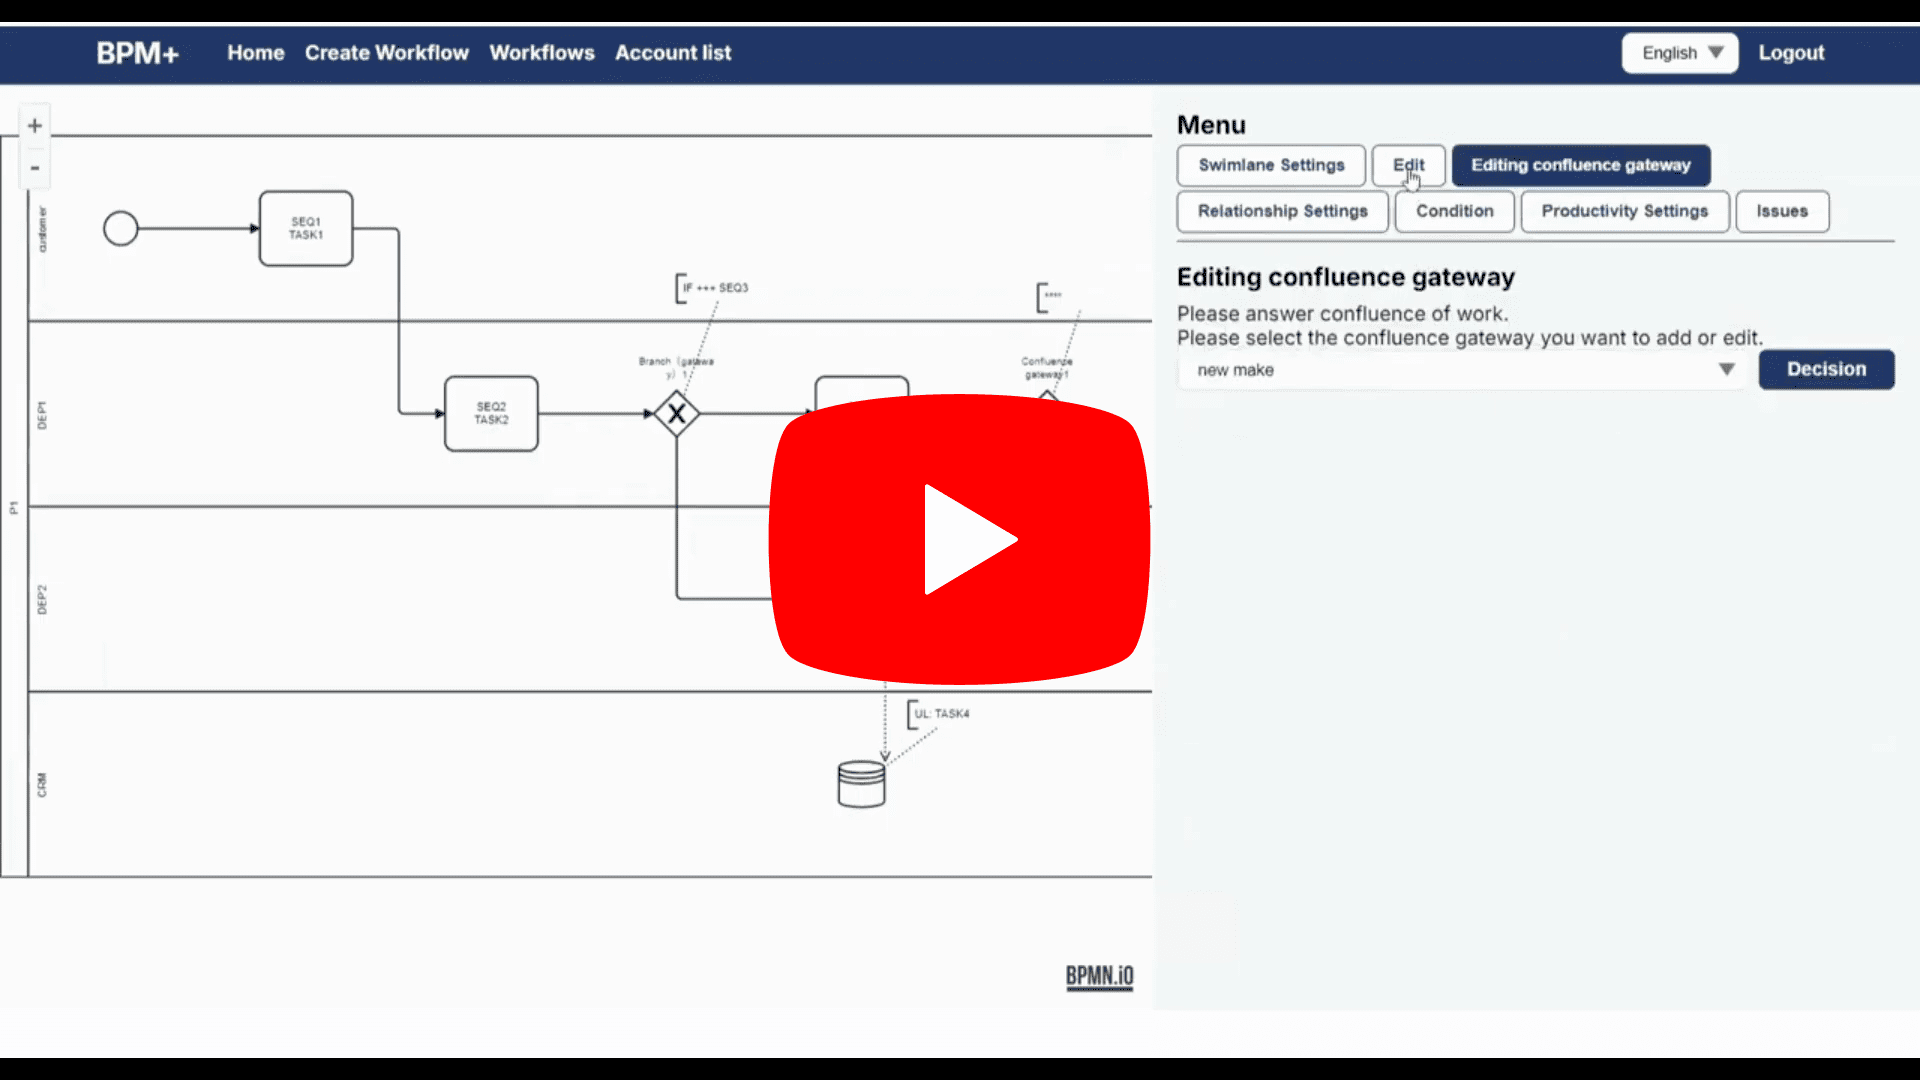Viewport: 1920px width, 1080px height.
Task: Select the X branch gateway diamond
Action: click(677, 414)
